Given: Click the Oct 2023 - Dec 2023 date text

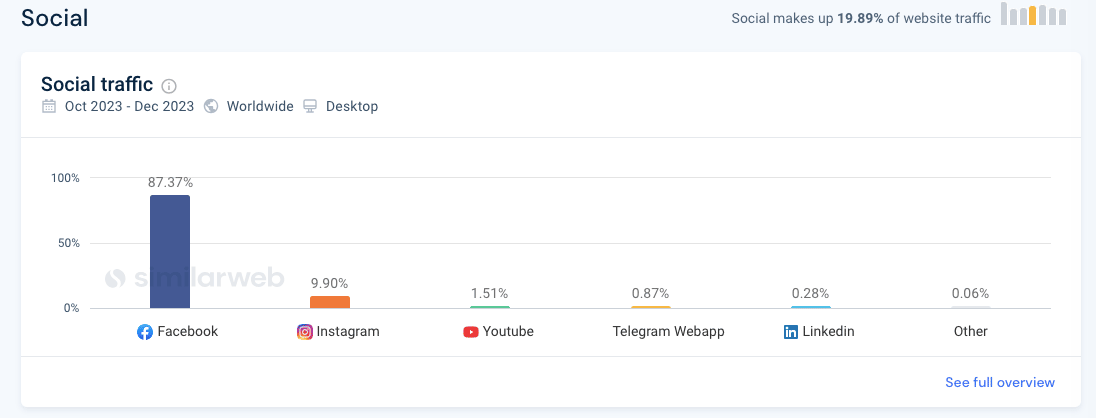Looking at the screenshot, I should [x=129, y=106].
